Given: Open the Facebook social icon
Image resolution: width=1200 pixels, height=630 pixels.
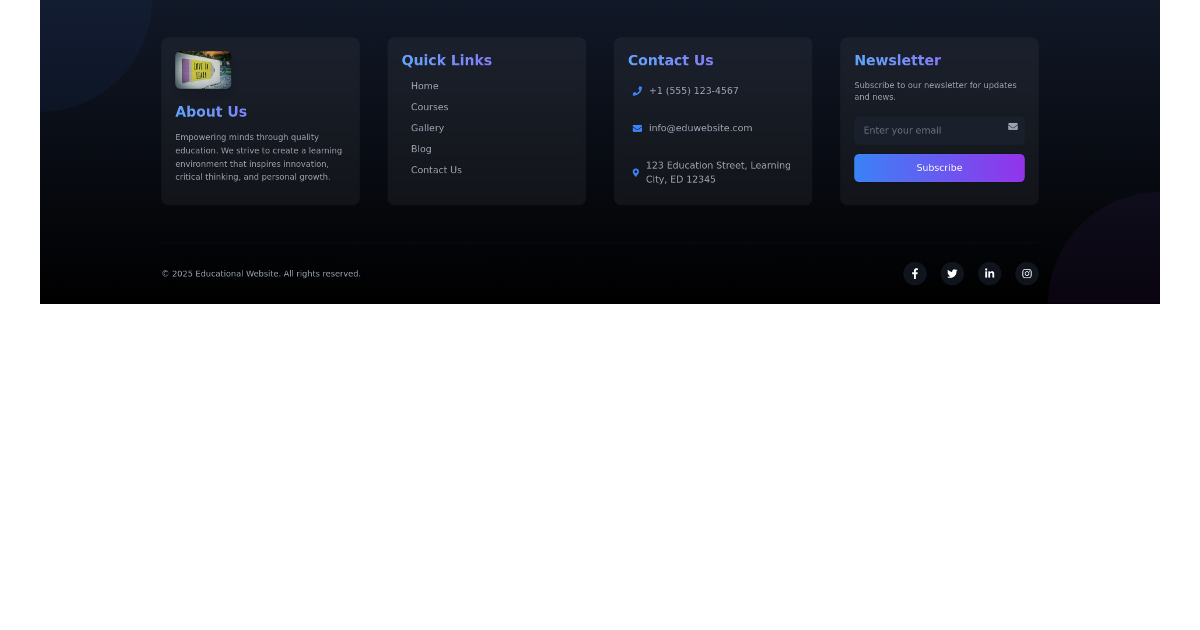Looking at the screenshot, I should tap(914, 273).
